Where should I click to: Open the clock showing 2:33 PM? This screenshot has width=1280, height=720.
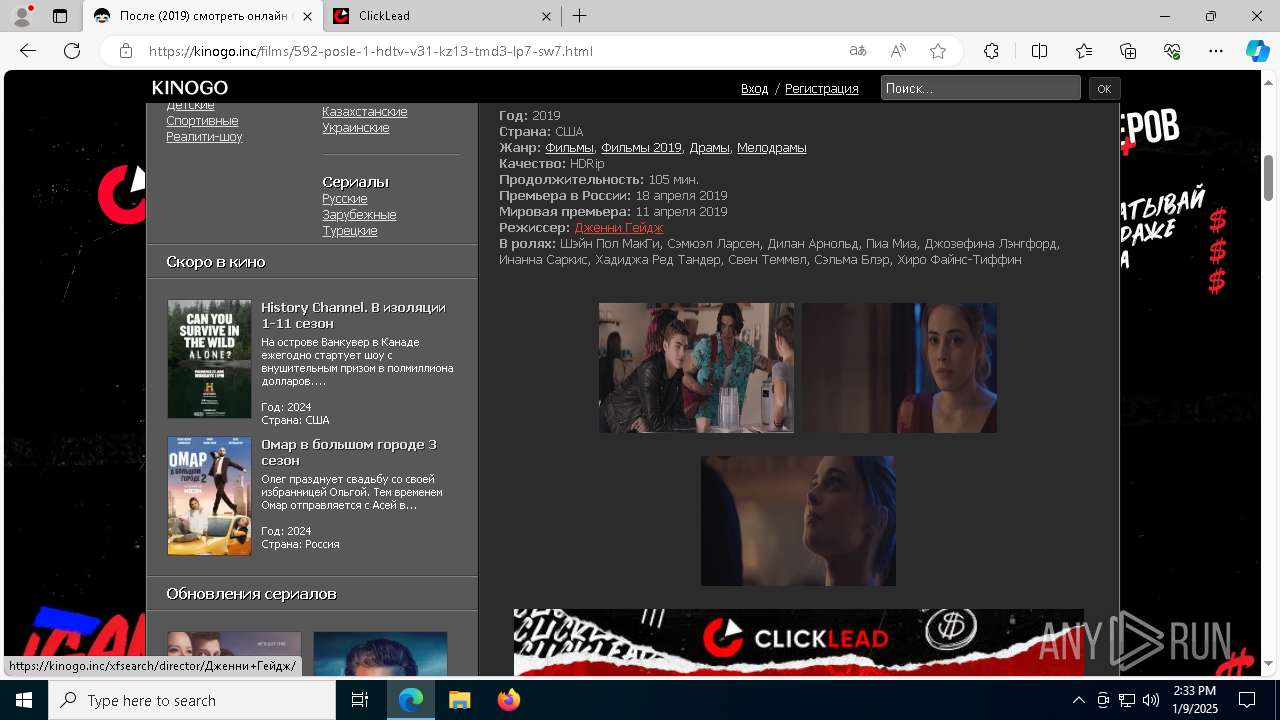(x=1194, y=700)
